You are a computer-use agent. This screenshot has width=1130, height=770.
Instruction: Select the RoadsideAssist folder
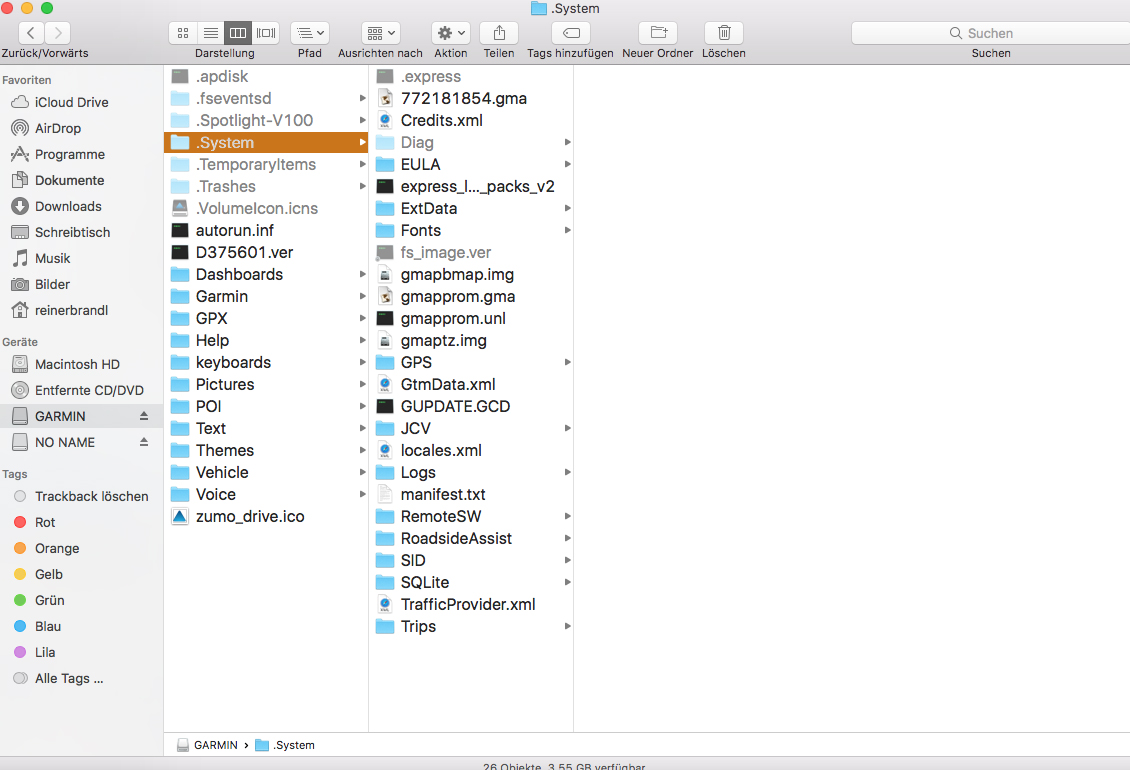[x=471, y=538]
